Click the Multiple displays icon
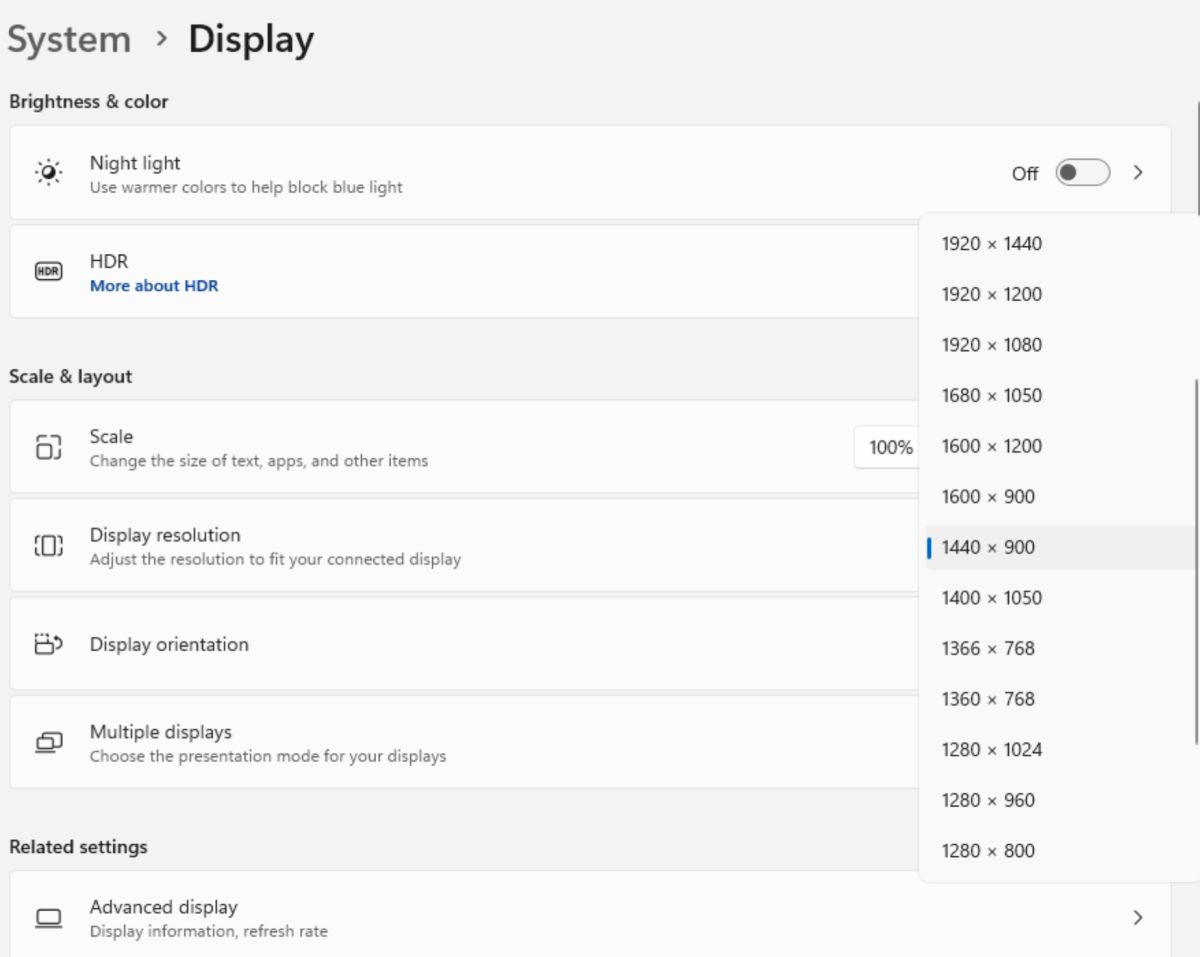Viewport: 1200px width, 957px height. click(48, 742)
